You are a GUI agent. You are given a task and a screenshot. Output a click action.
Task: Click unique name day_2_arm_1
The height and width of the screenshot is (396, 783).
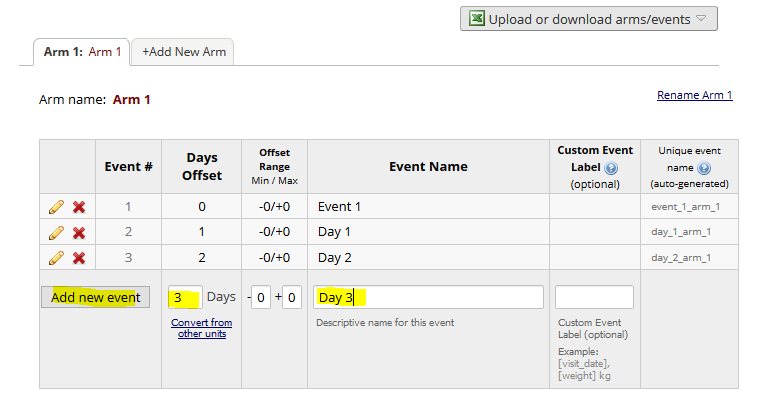(x=681, y=258)
